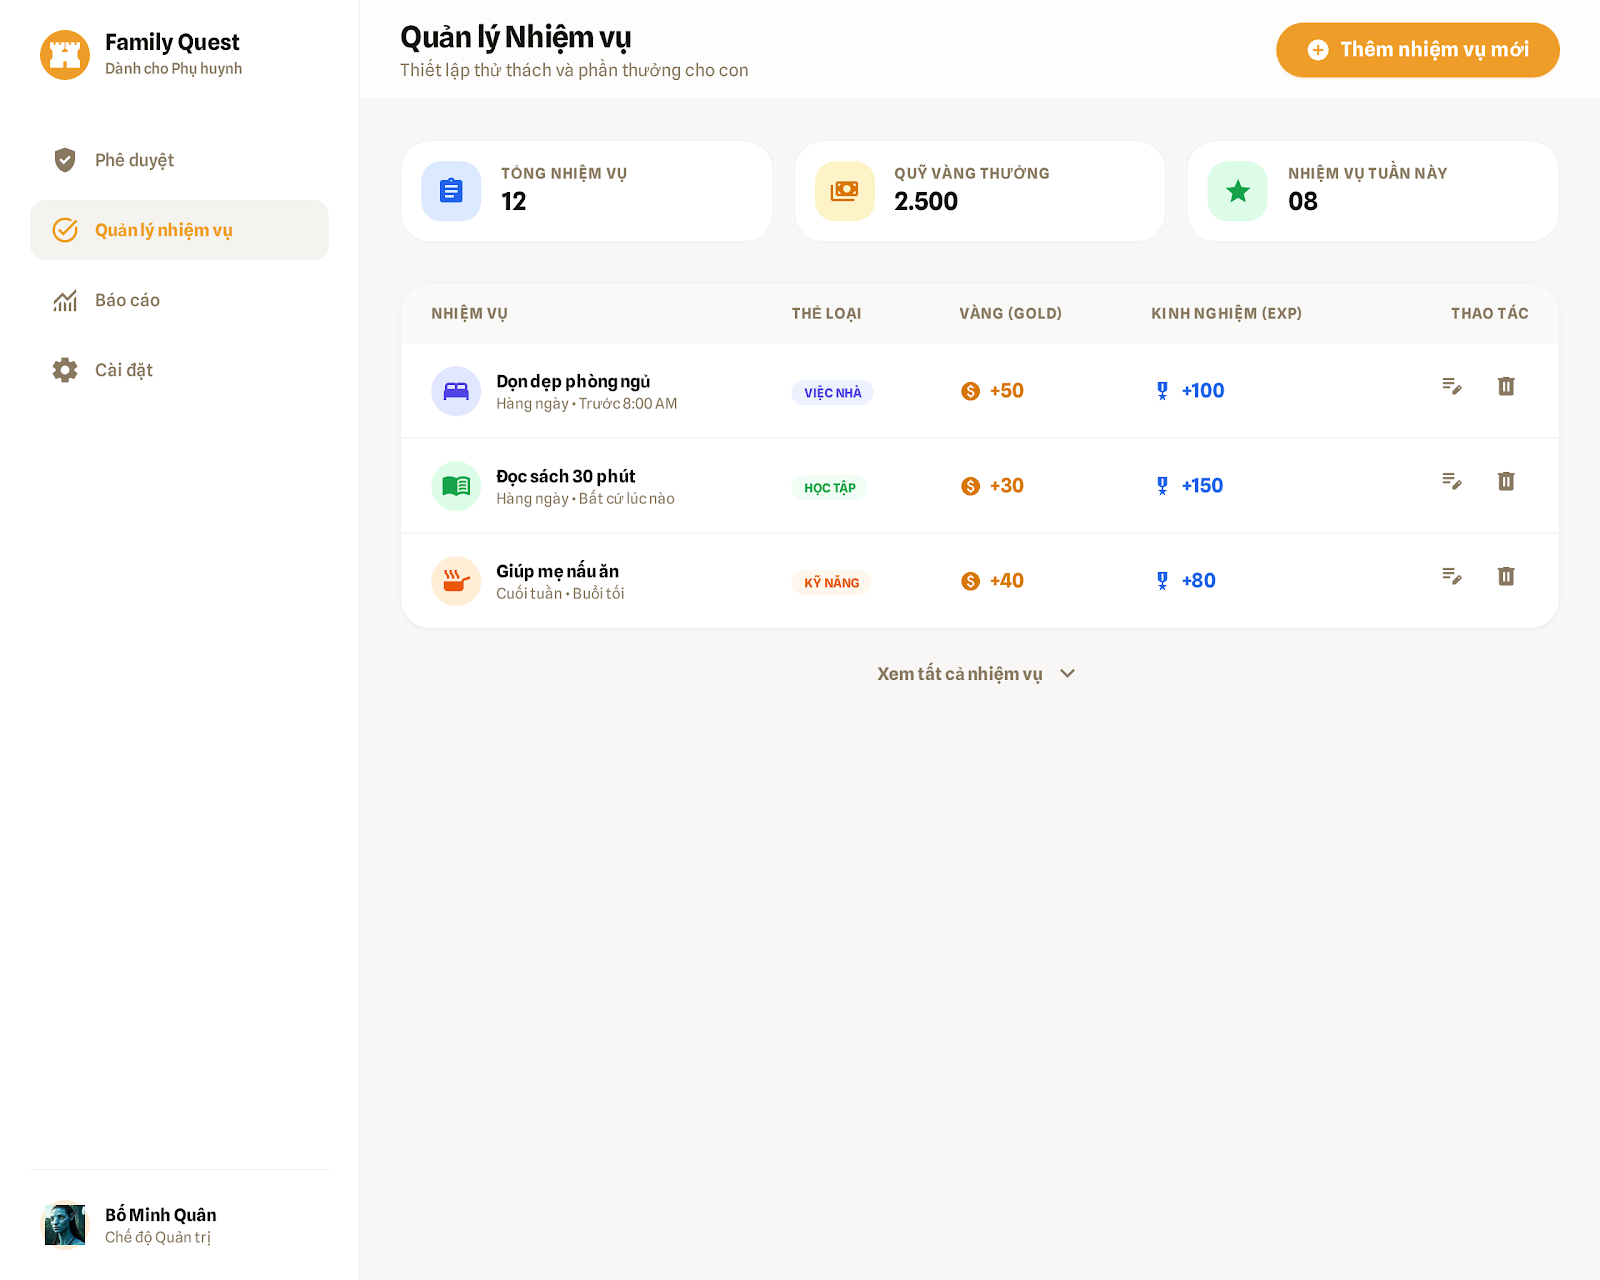Click the HỌC TẬP category badge

[831, 488]
